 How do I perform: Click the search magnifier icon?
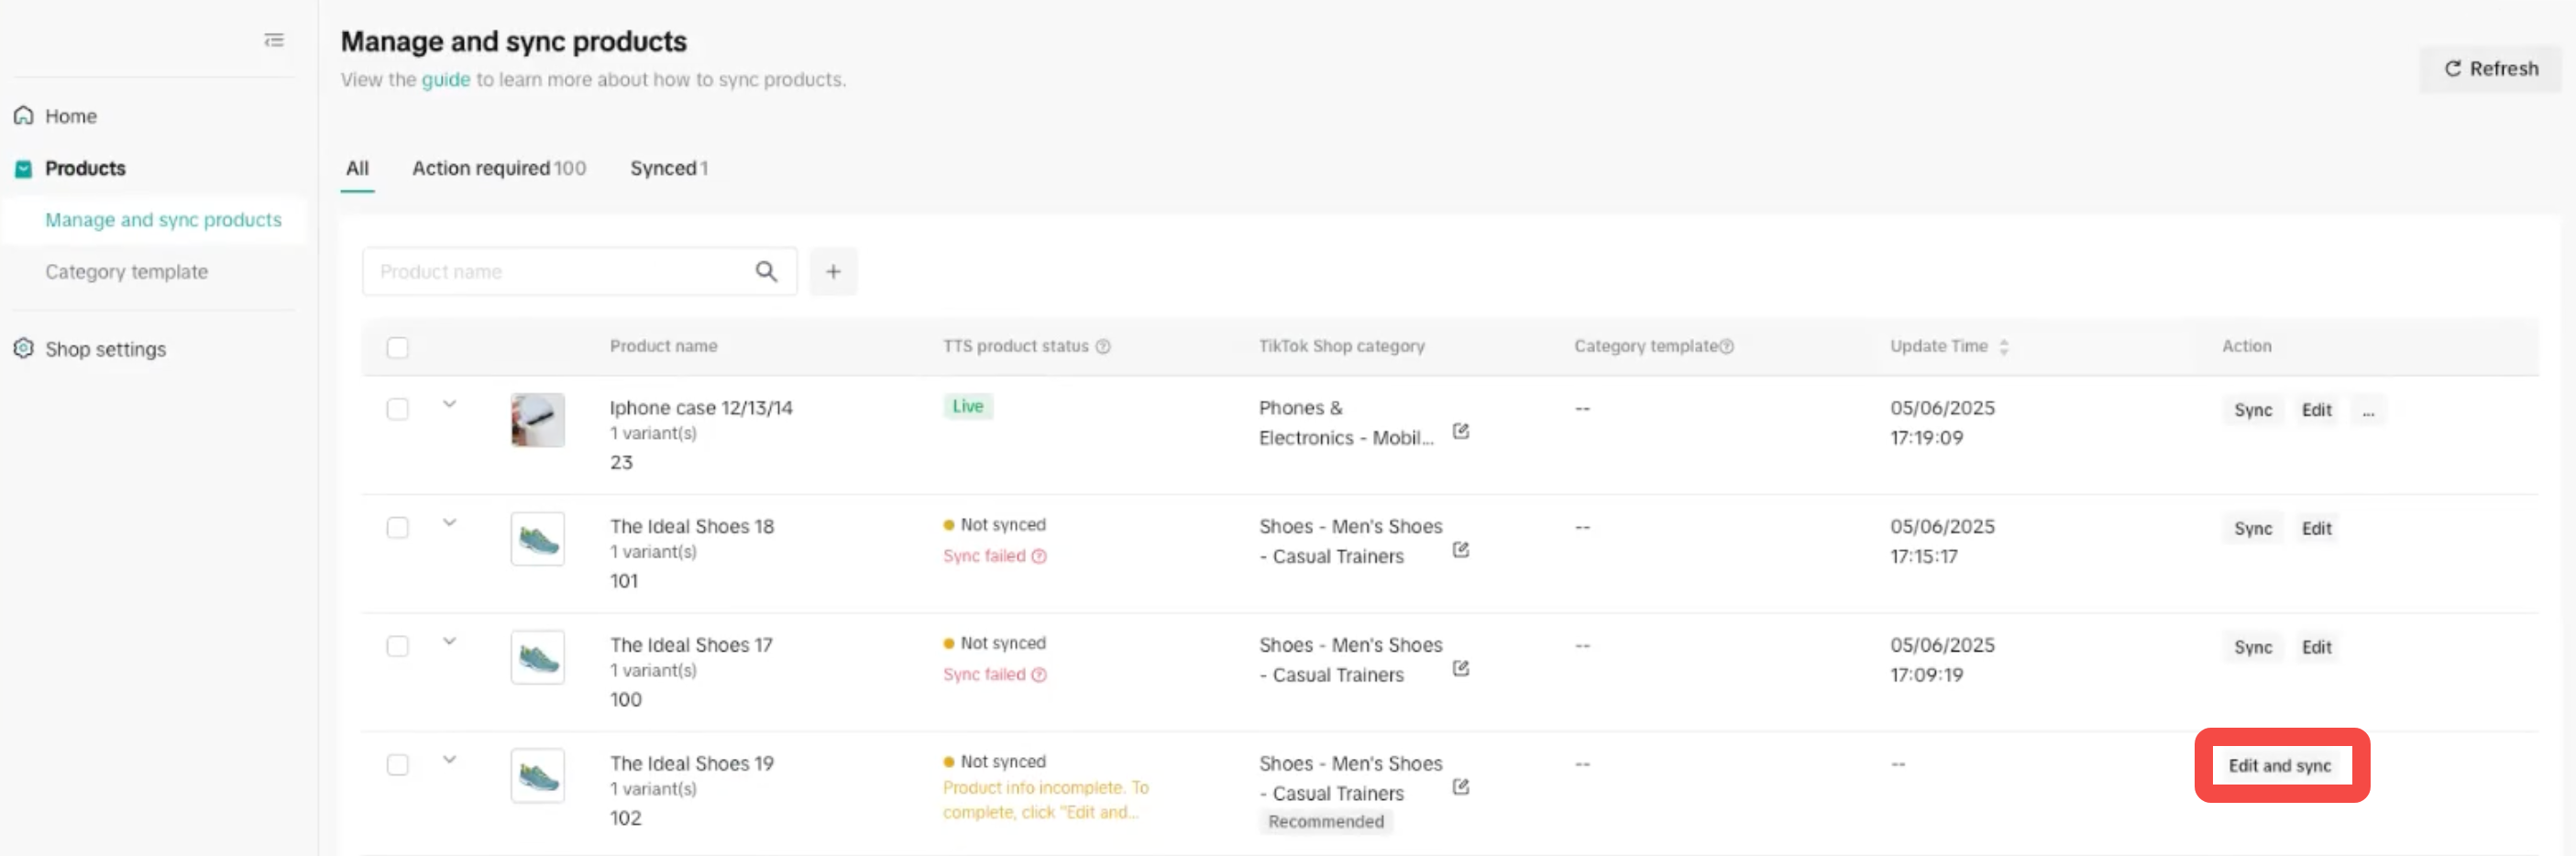766,271
